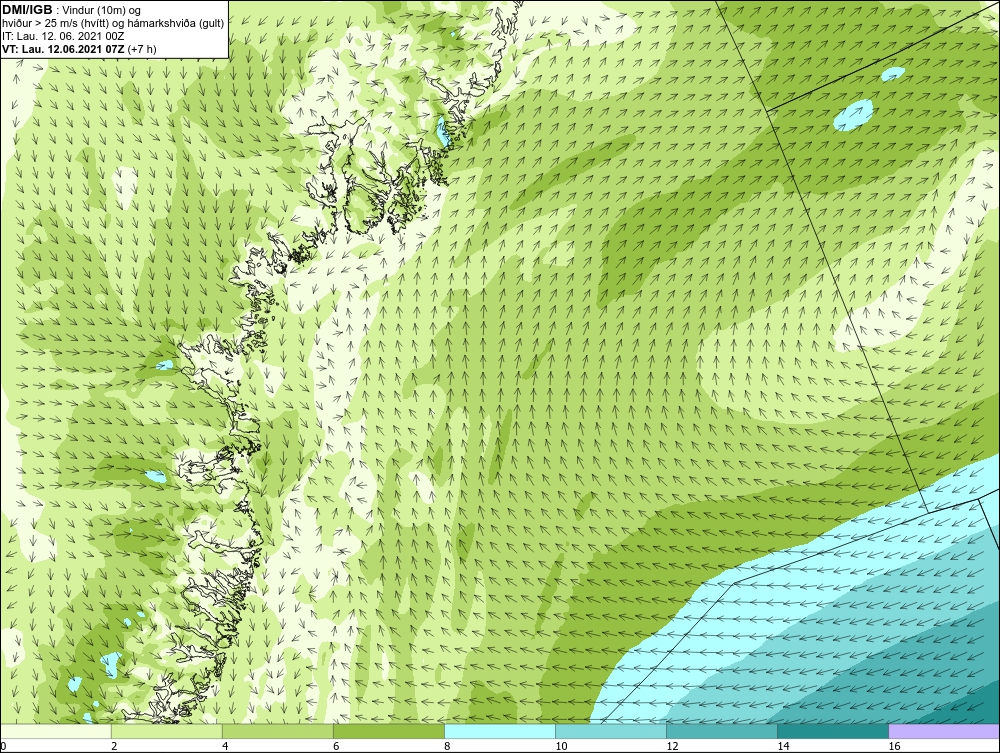Viewport: 1000px width, 753px height.
Task: Click legend value label '10'
Action: pyautogui.click(x=561, y=746)
